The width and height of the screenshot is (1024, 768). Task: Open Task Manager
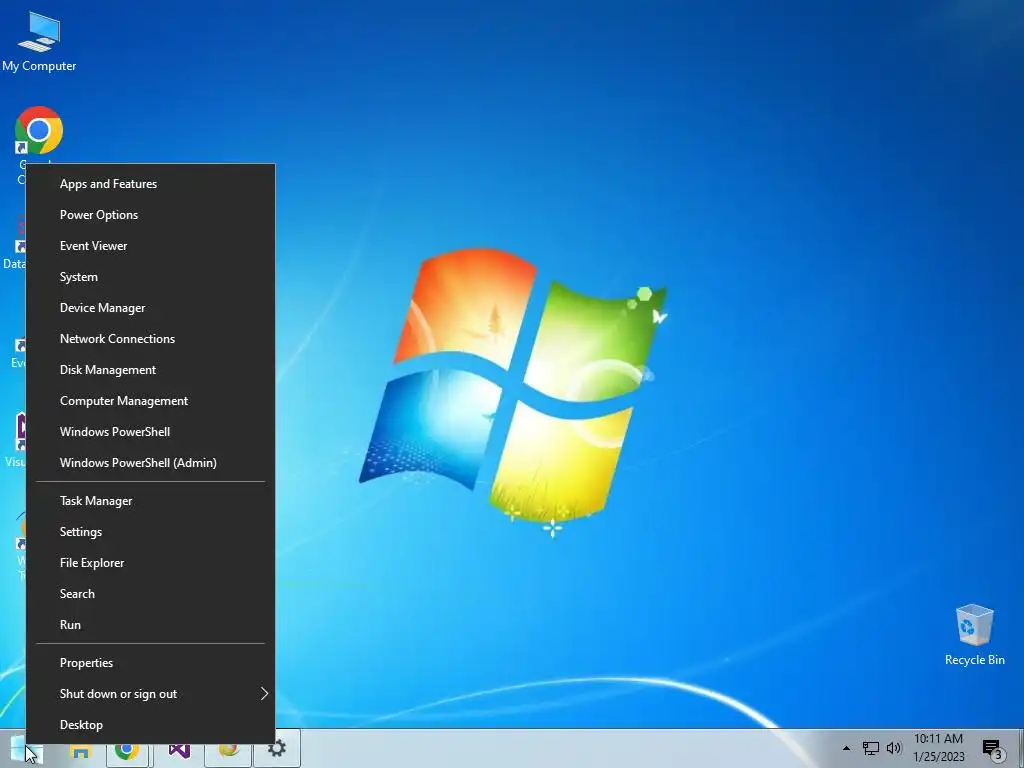[x=150, y=501]
